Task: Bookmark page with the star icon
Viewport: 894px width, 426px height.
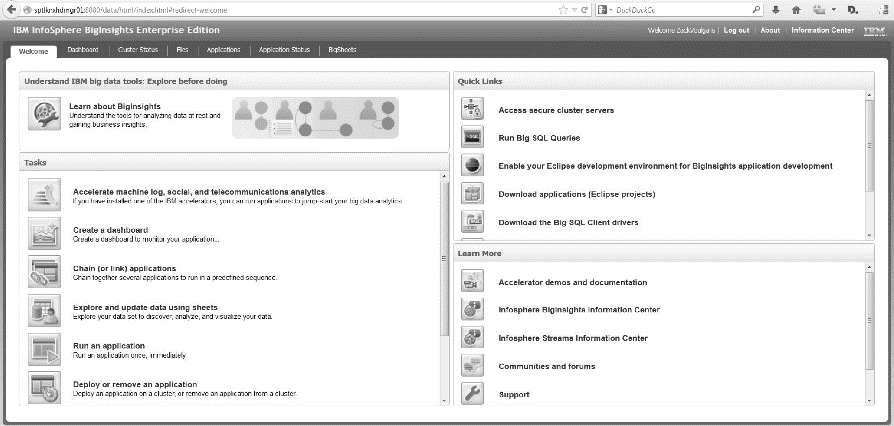Action: 563,10
